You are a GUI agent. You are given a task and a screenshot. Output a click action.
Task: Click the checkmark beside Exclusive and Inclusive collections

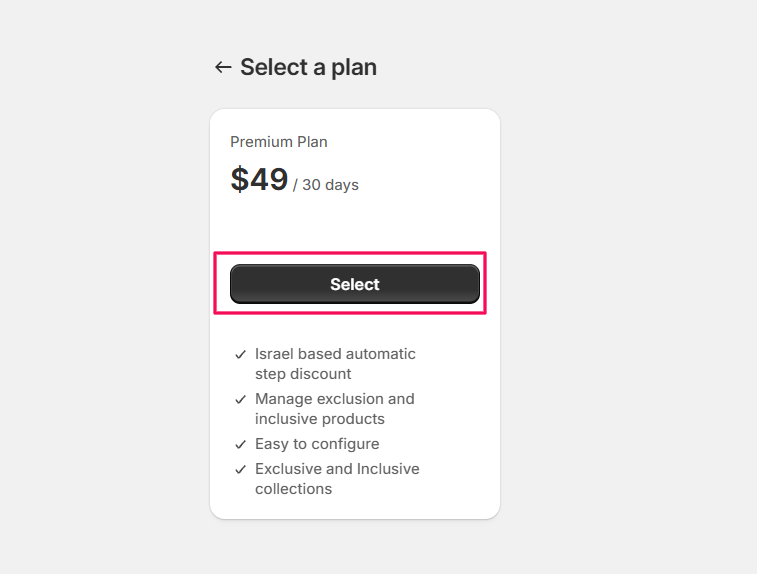pos(240,469)
